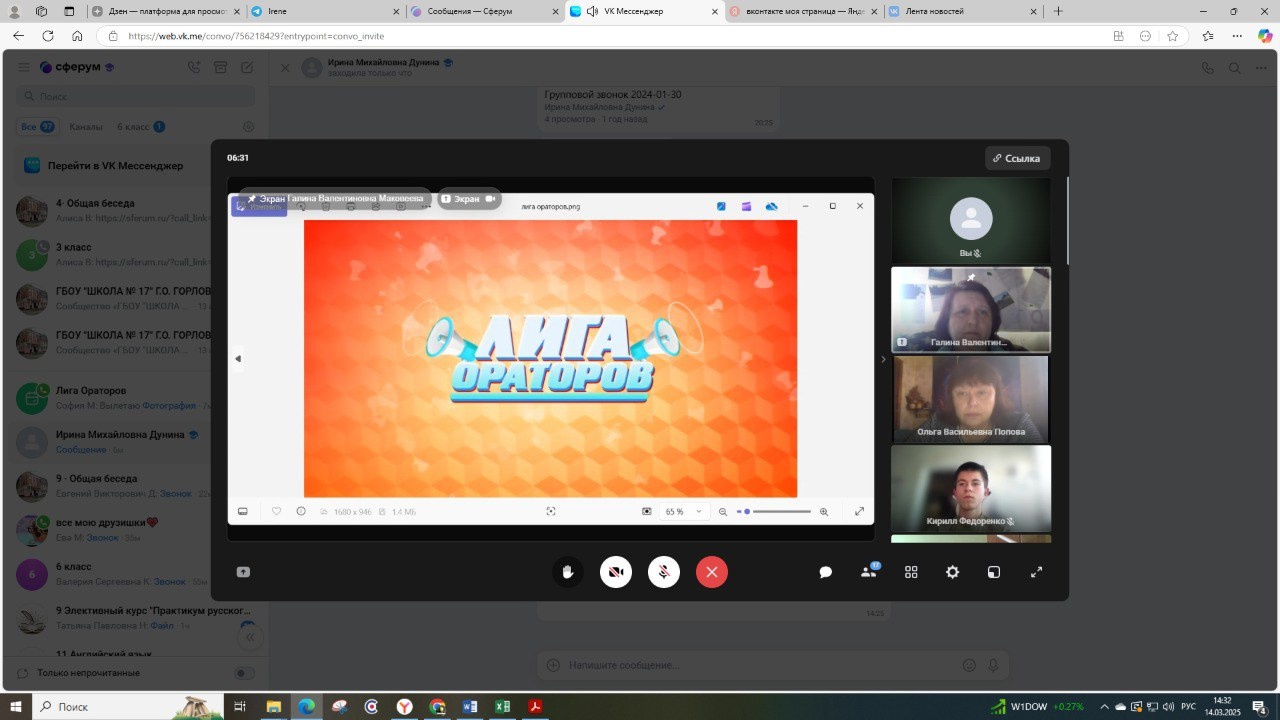Expand shared viewer to fullscreen arrow
The height and width of the screenshot is (720, 1280).
pyautogui.click(x=859, y=511)
